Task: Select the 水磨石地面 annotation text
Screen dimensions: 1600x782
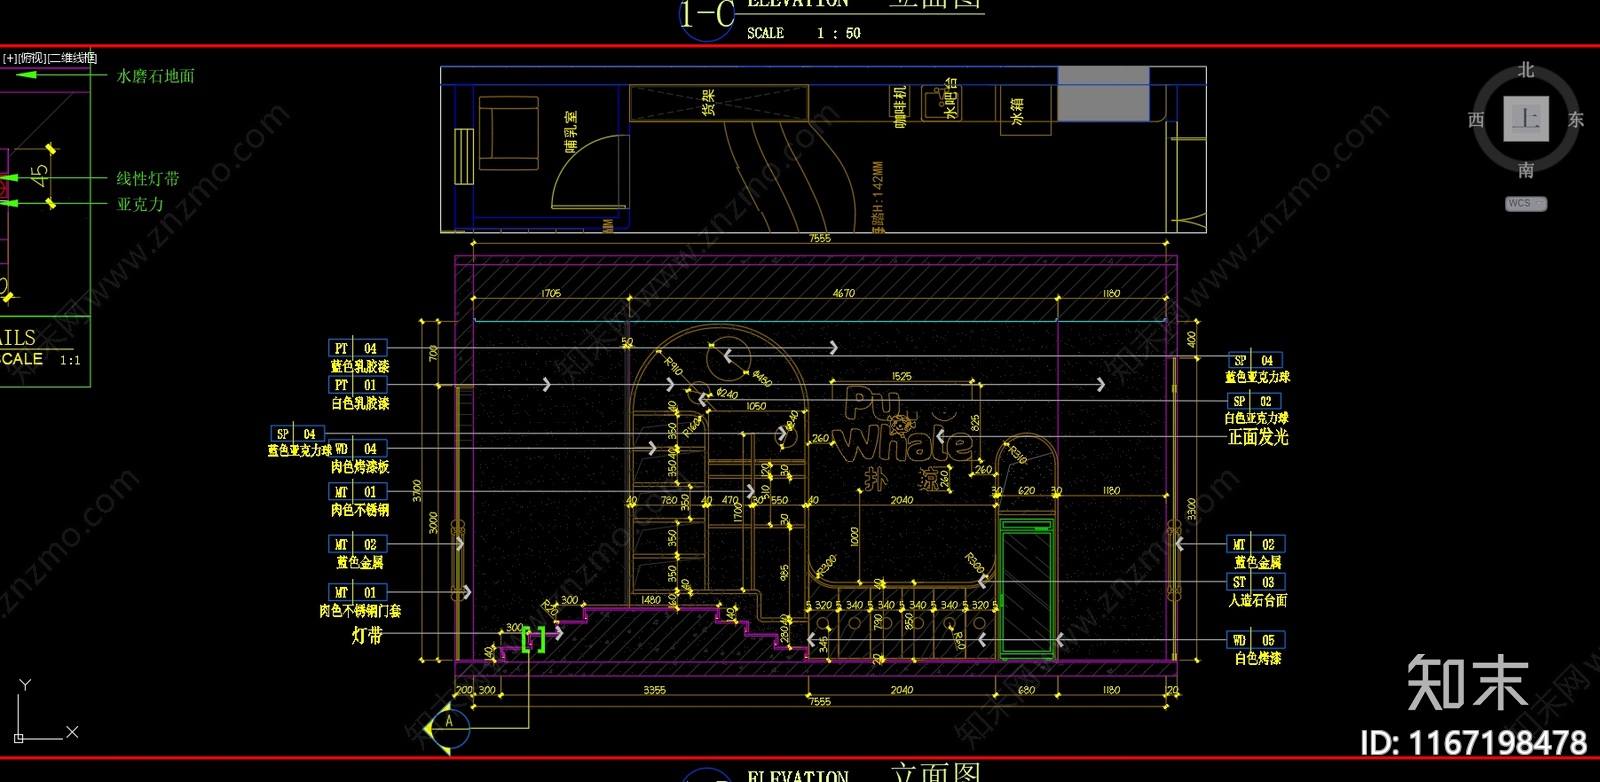Action: click(x=155, y=76)
